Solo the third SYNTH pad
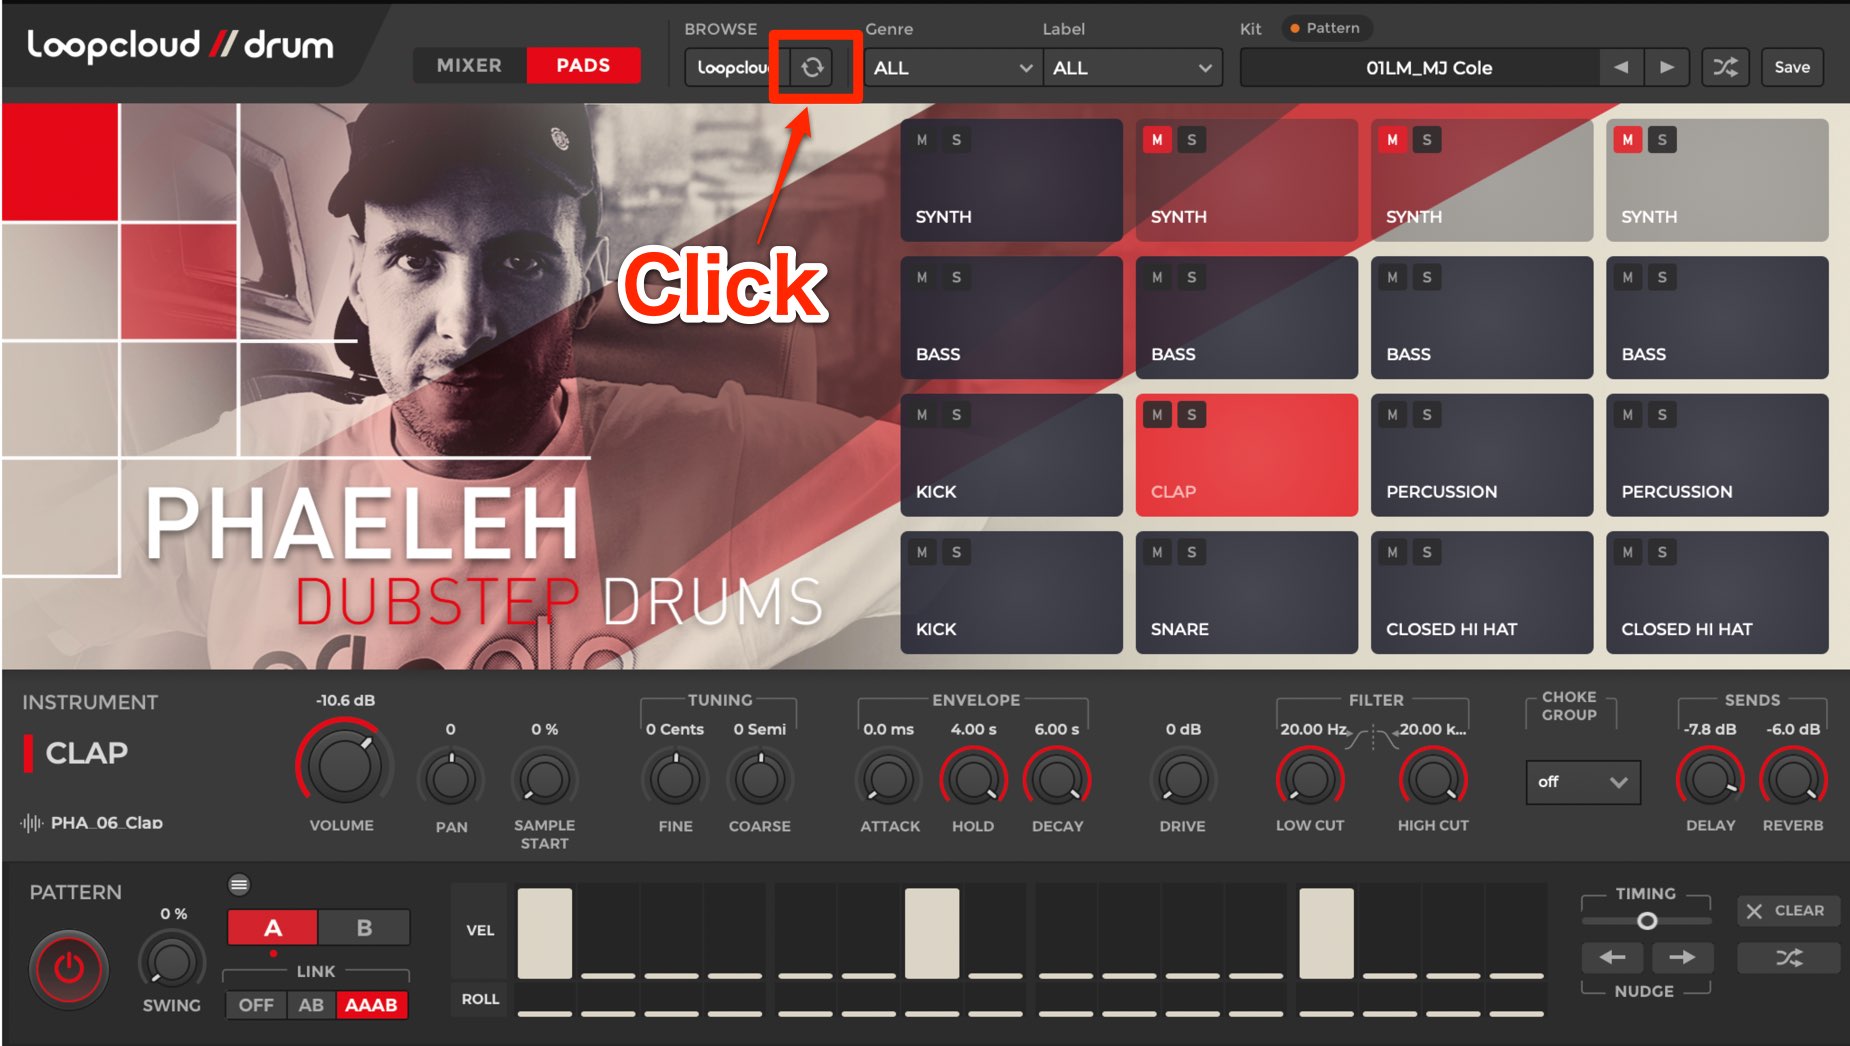The height and width of the screenshot is (1046, 1850). tap(1427, 140)
